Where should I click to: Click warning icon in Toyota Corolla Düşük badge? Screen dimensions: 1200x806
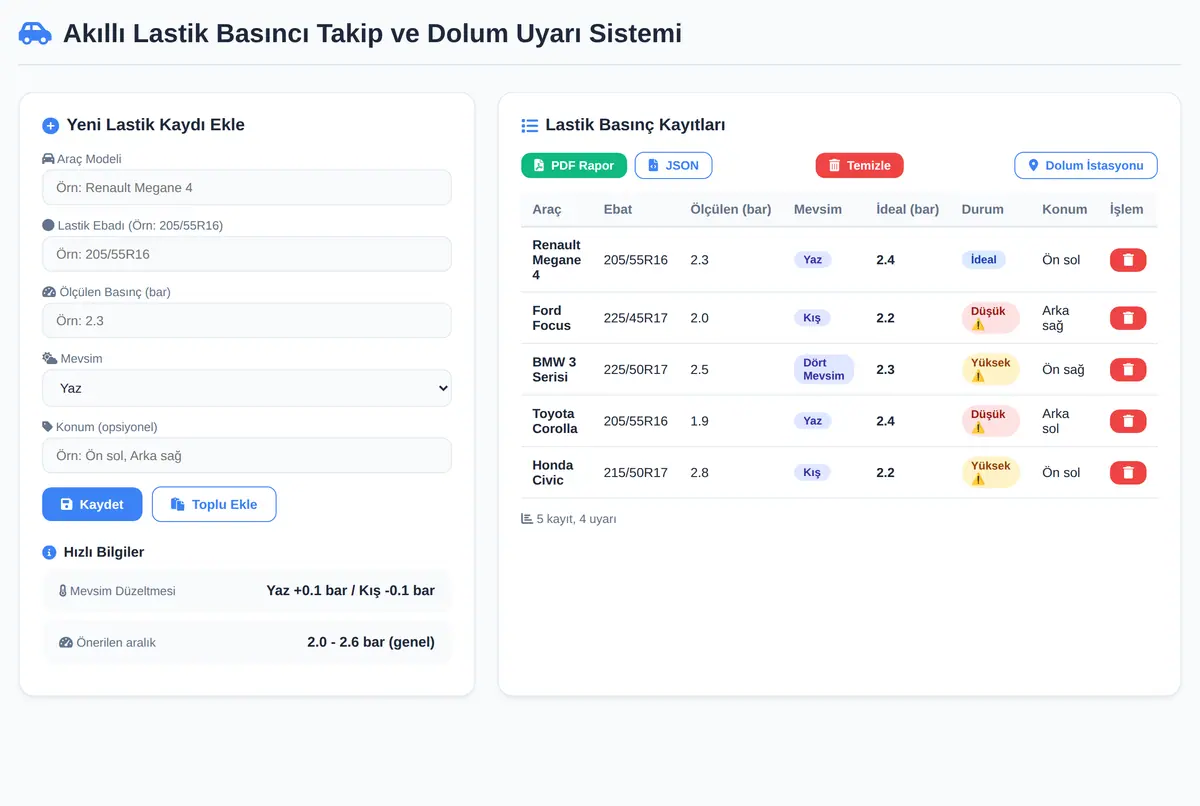click(x=978, y=428)
